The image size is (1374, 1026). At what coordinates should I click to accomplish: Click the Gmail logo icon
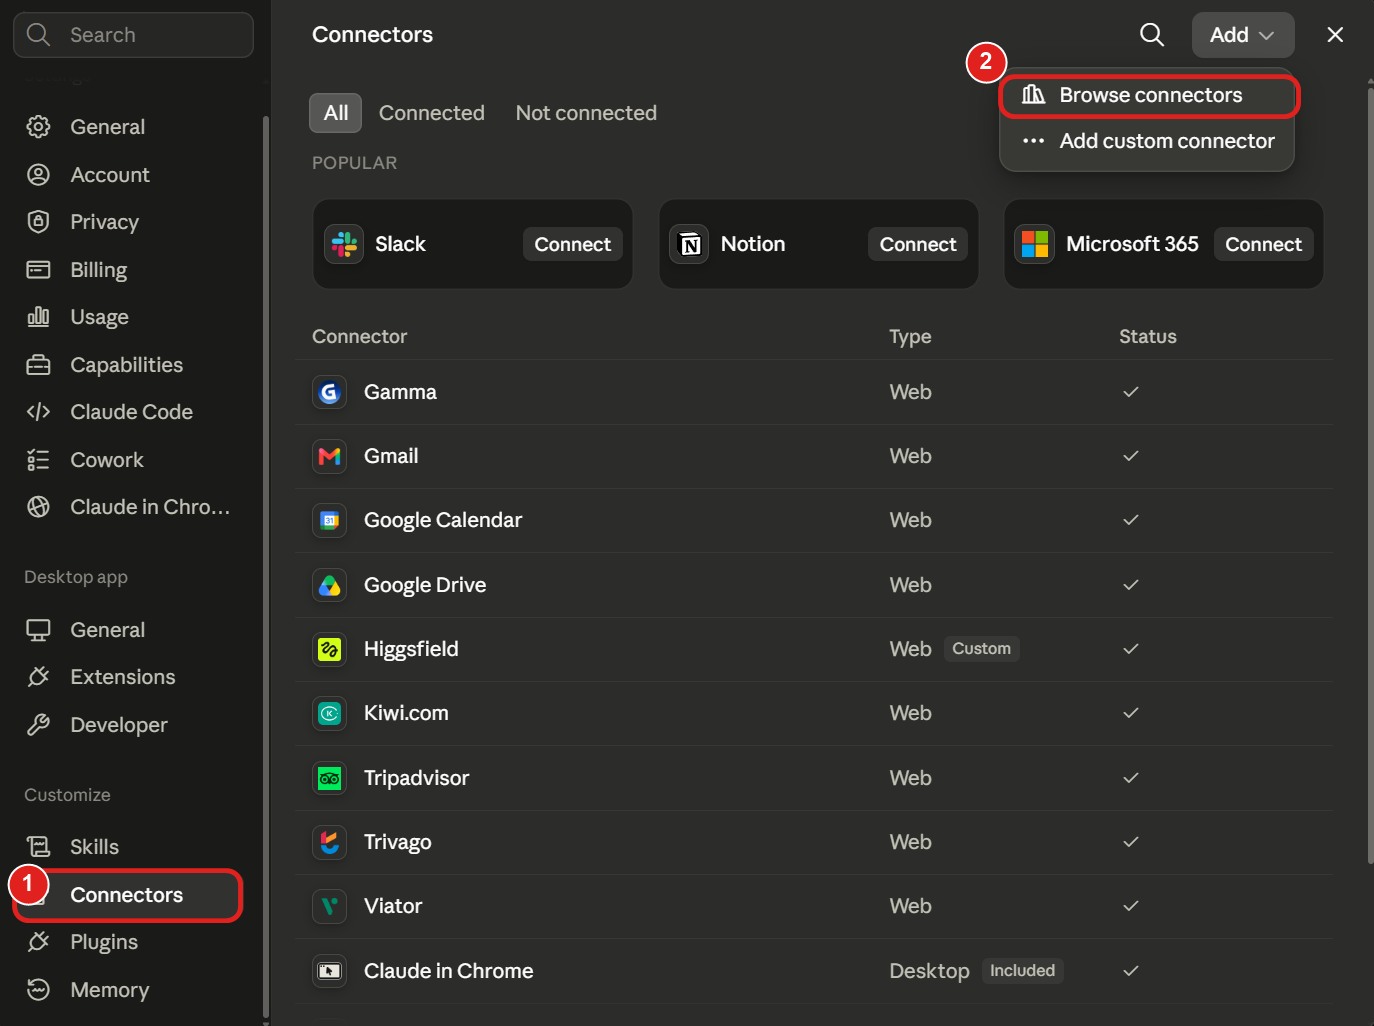pos(329,456)
